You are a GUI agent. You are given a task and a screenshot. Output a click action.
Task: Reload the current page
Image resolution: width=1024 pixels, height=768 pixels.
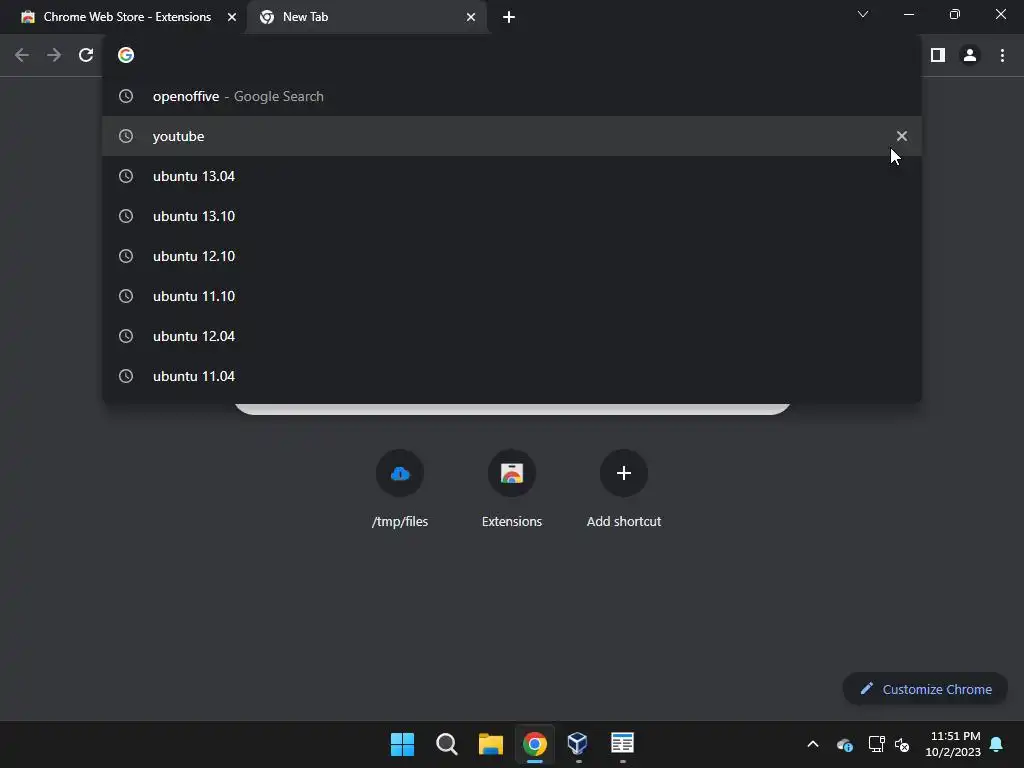pyautogui.click(x=86, y=56)
